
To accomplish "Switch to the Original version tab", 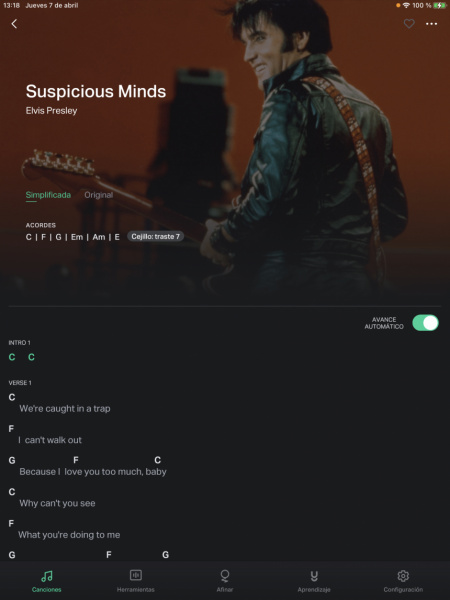I will tap(98, 195).
